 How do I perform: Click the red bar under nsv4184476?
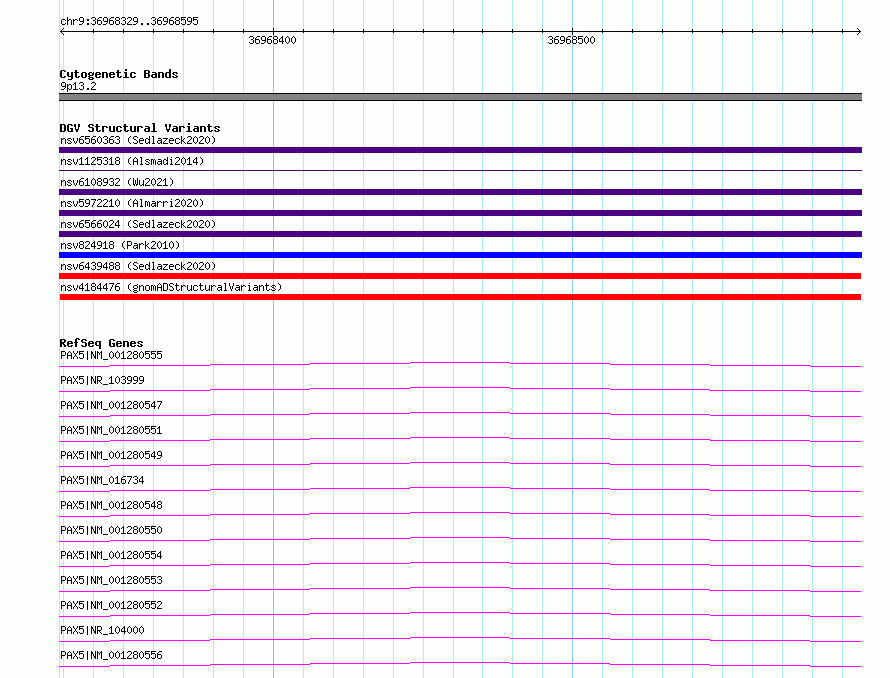click(460, 297)
